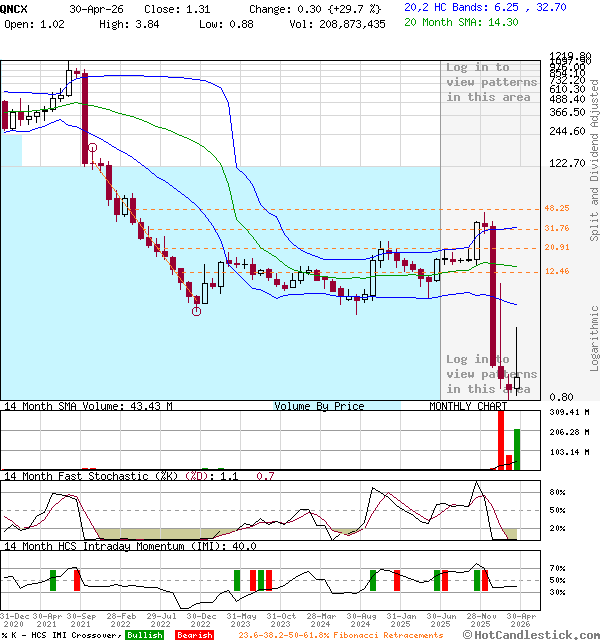Click the red circle marker at the chart low
The image size is (600, 640).
click(196, 311)
